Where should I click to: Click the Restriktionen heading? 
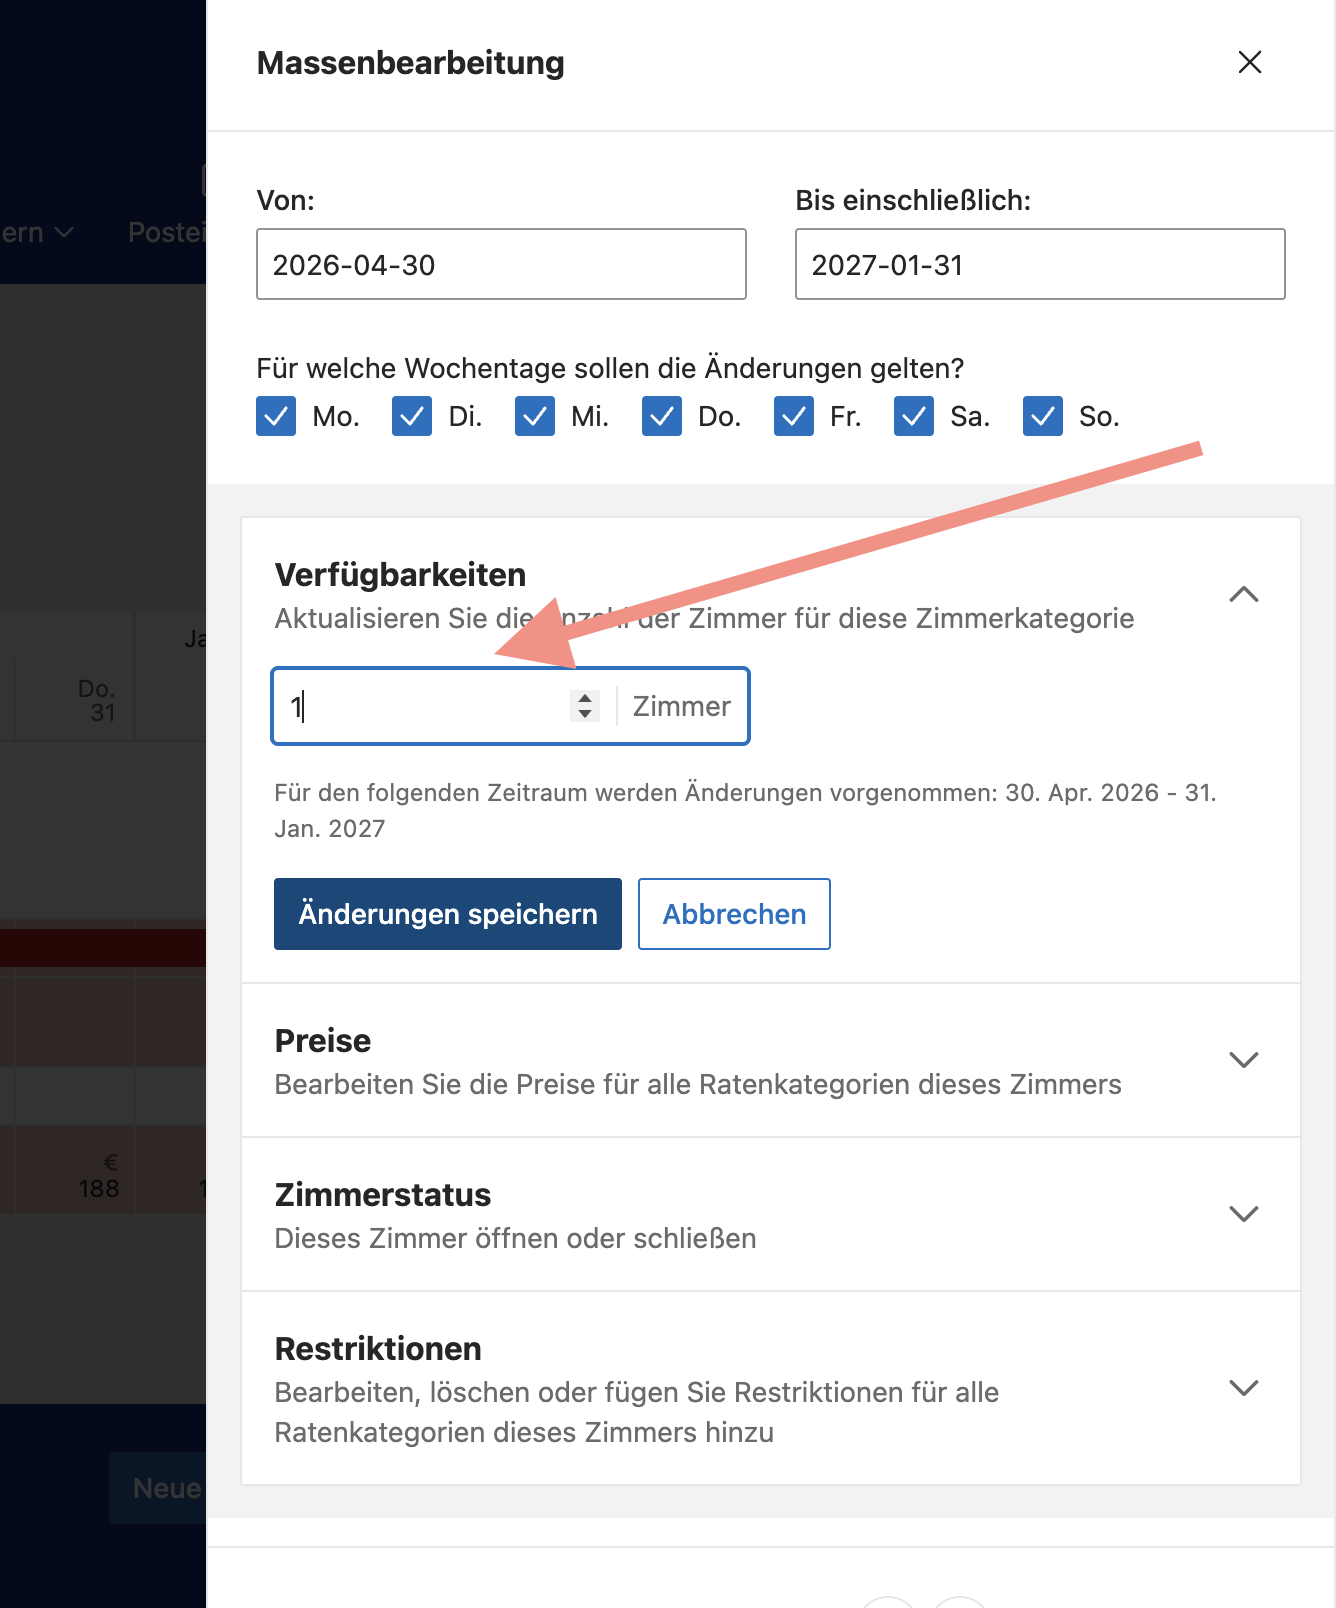pos(378,1349)
